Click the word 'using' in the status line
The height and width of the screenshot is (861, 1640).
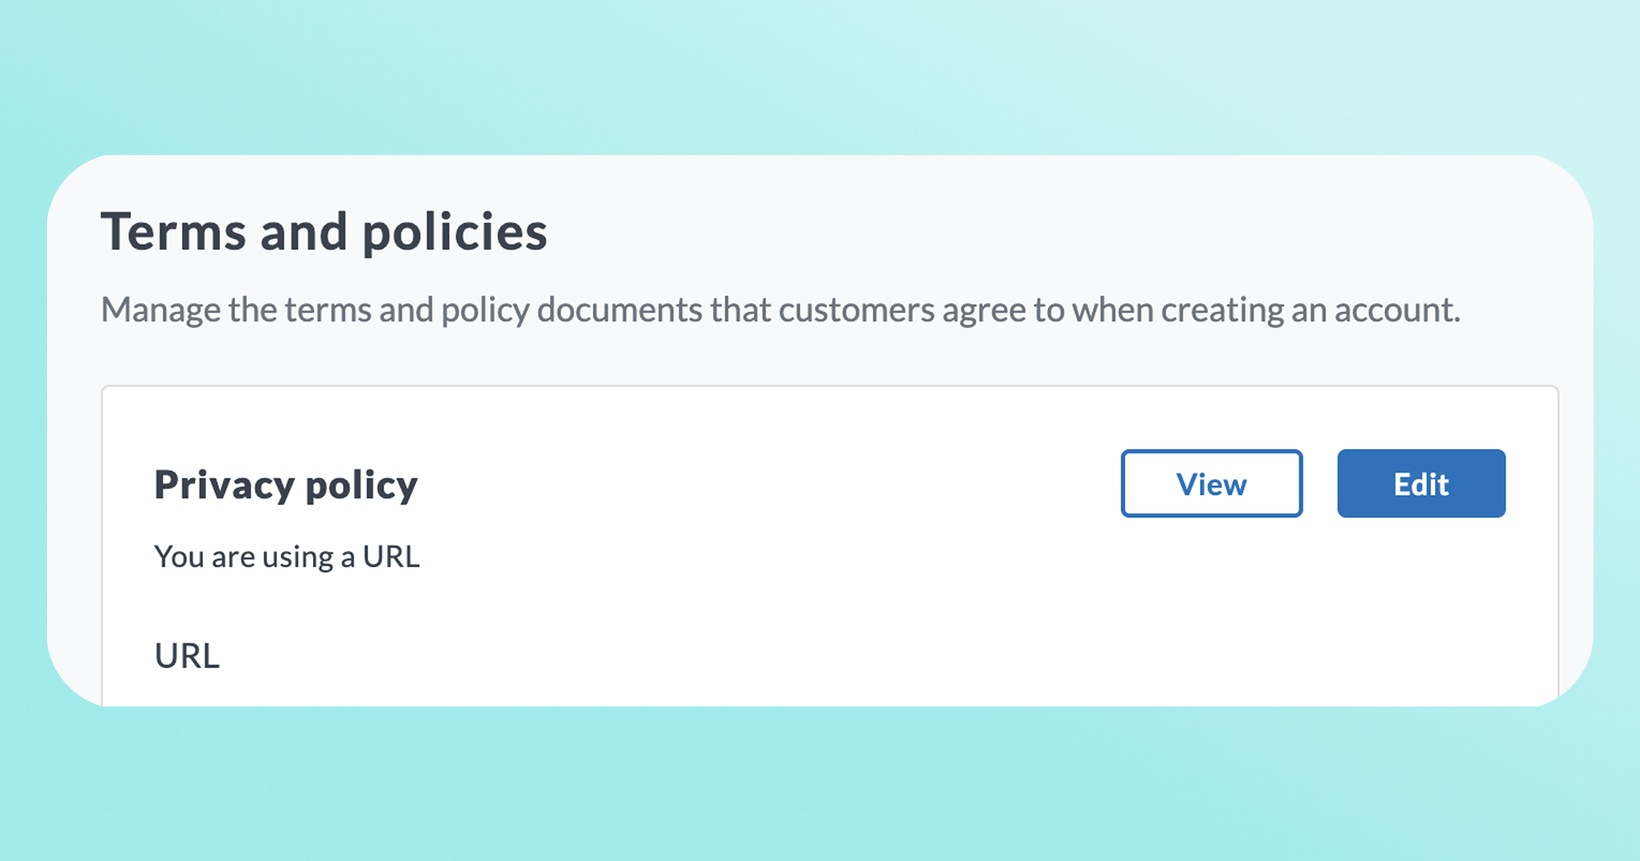(x=298, y=558)
